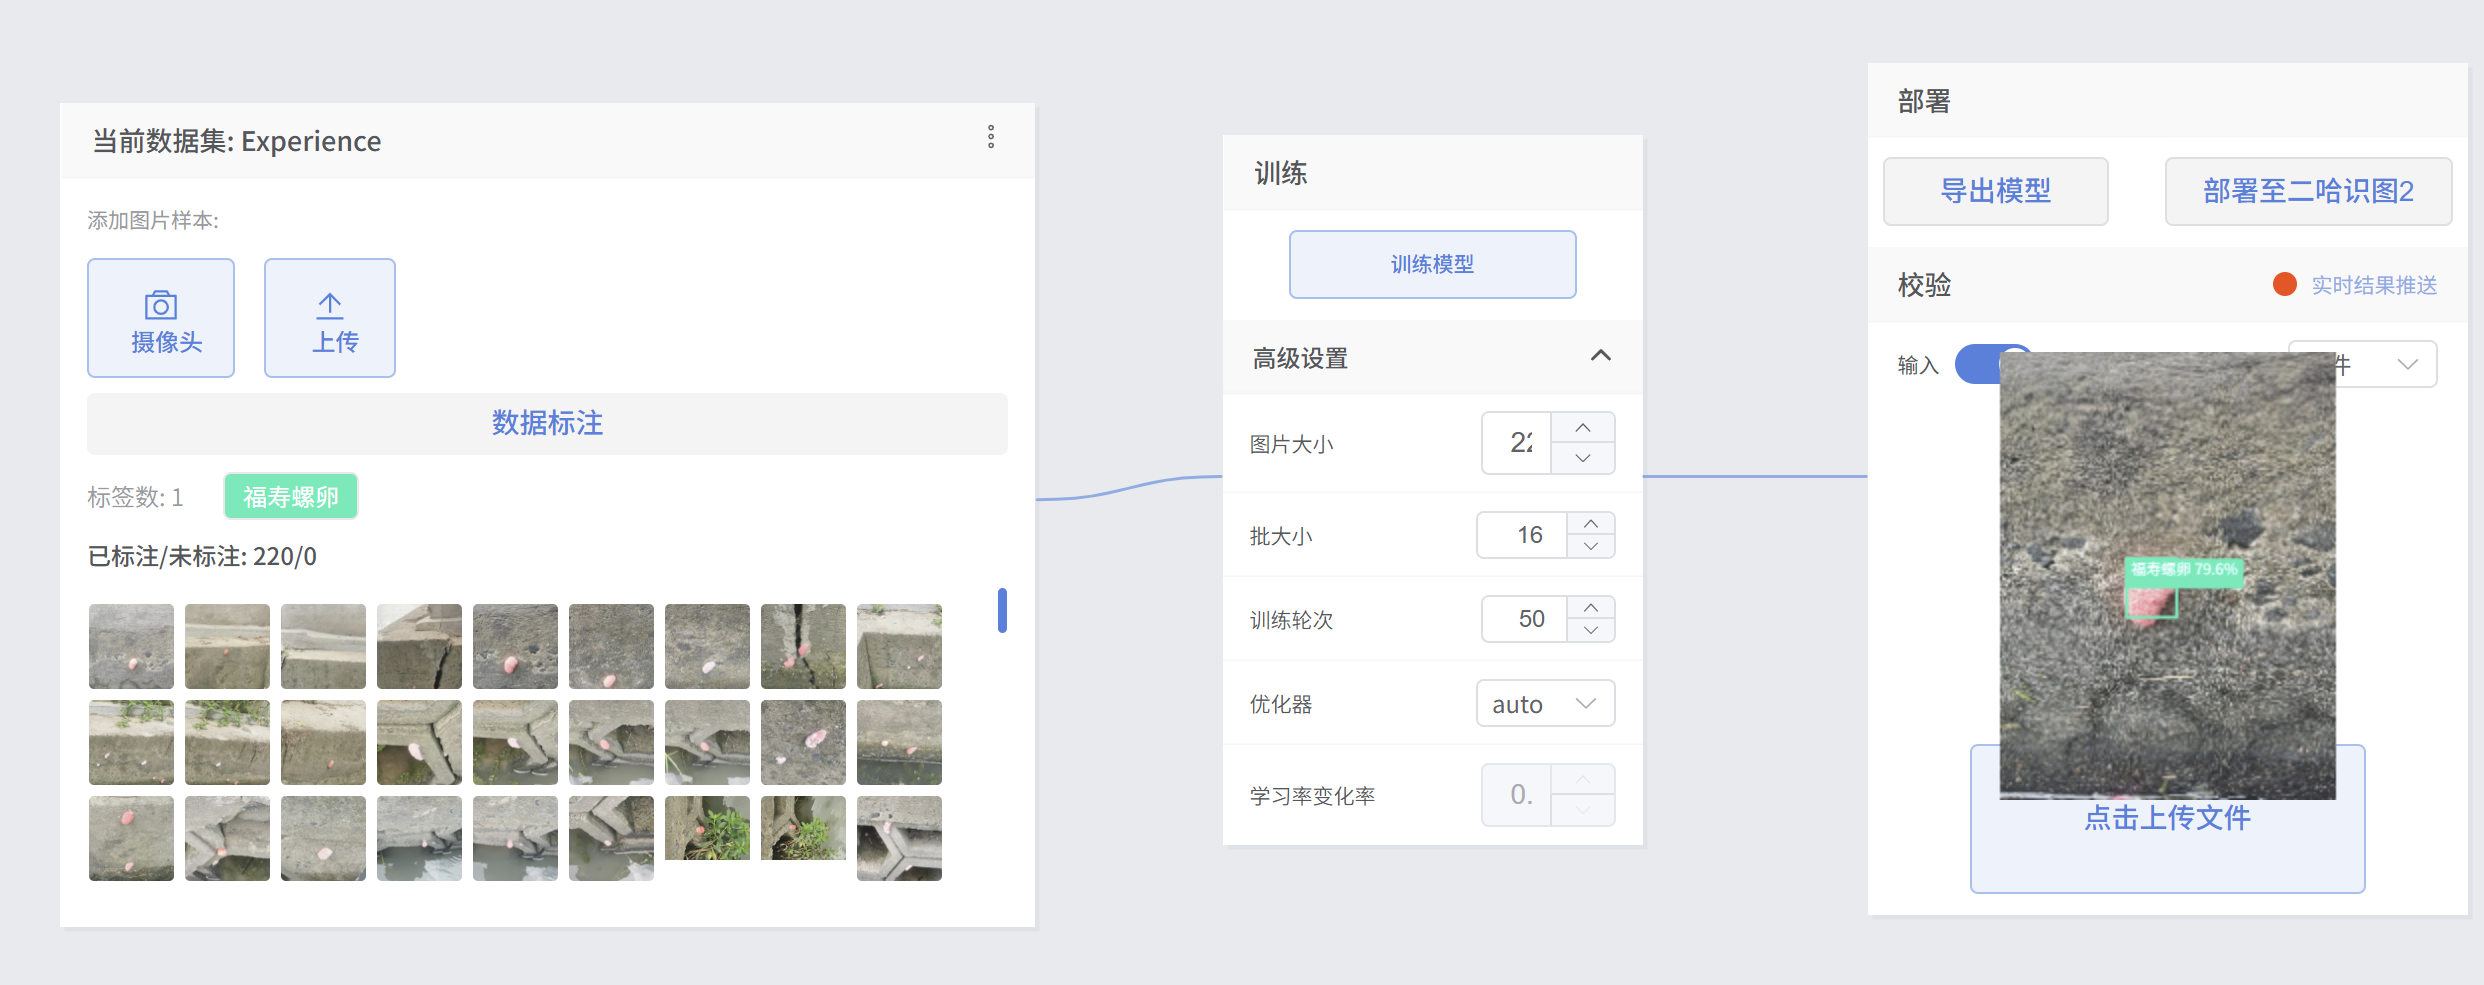Increase the training epochs value

pos(1590,607)
